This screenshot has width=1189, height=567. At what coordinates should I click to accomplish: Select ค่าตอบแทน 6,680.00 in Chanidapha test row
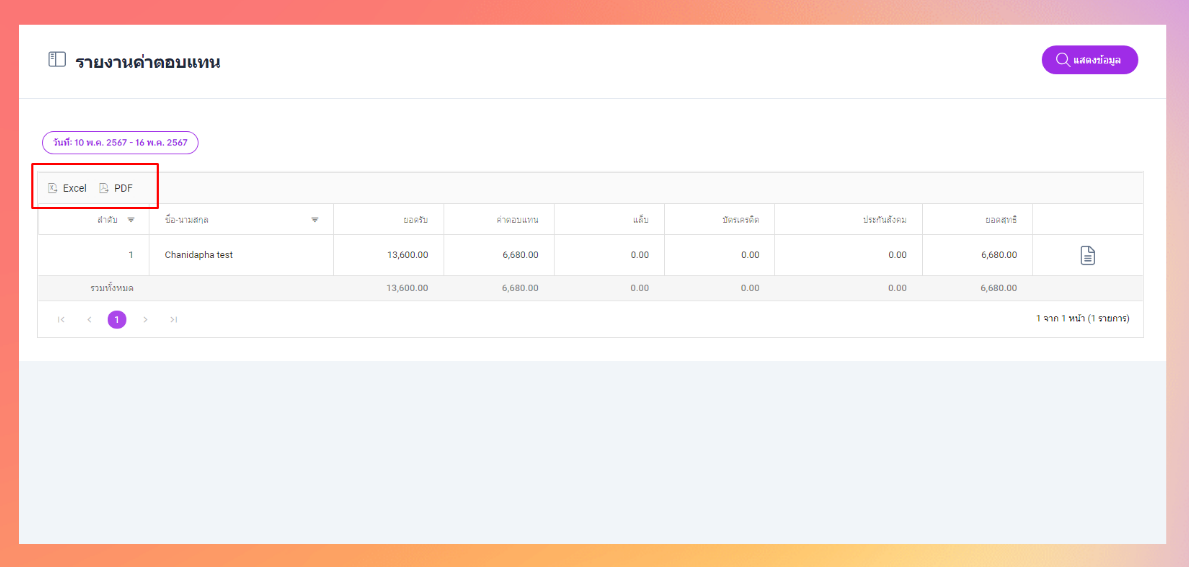pyautogui.click(x=520, y=255)
